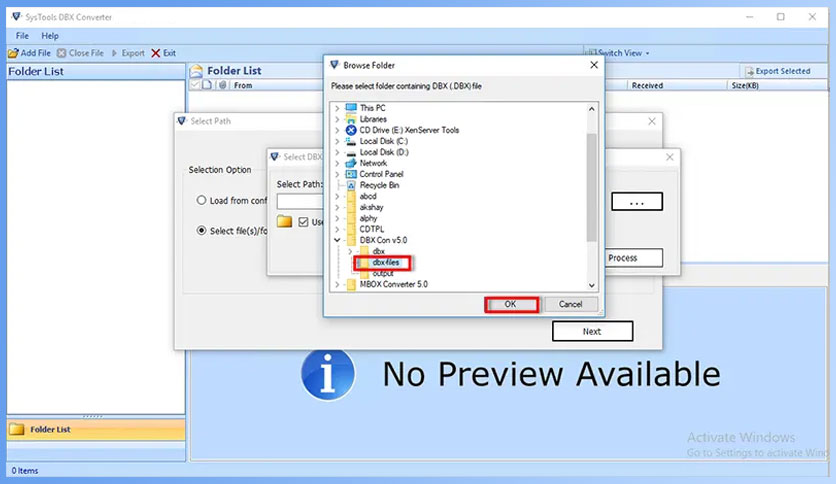Image resolution: width=836 pixels, height=484 pixels.
Task: Click the From column header
Action: 243,85
